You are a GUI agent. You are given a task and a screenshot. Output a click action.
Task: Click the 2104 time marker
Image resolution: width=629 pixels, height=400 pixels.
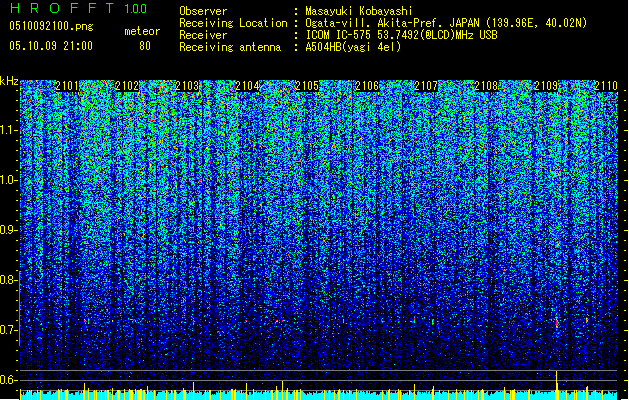(247, 86)
